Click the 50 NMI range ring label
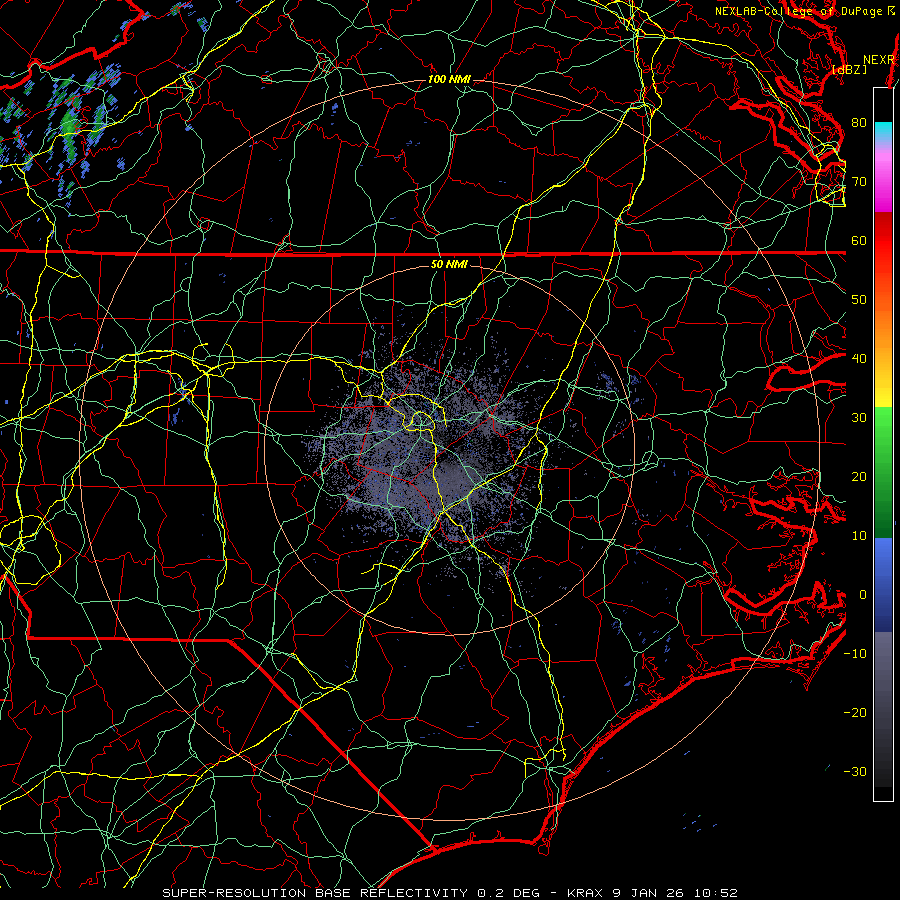Screen dimensions: 900x900 point(449,264)
